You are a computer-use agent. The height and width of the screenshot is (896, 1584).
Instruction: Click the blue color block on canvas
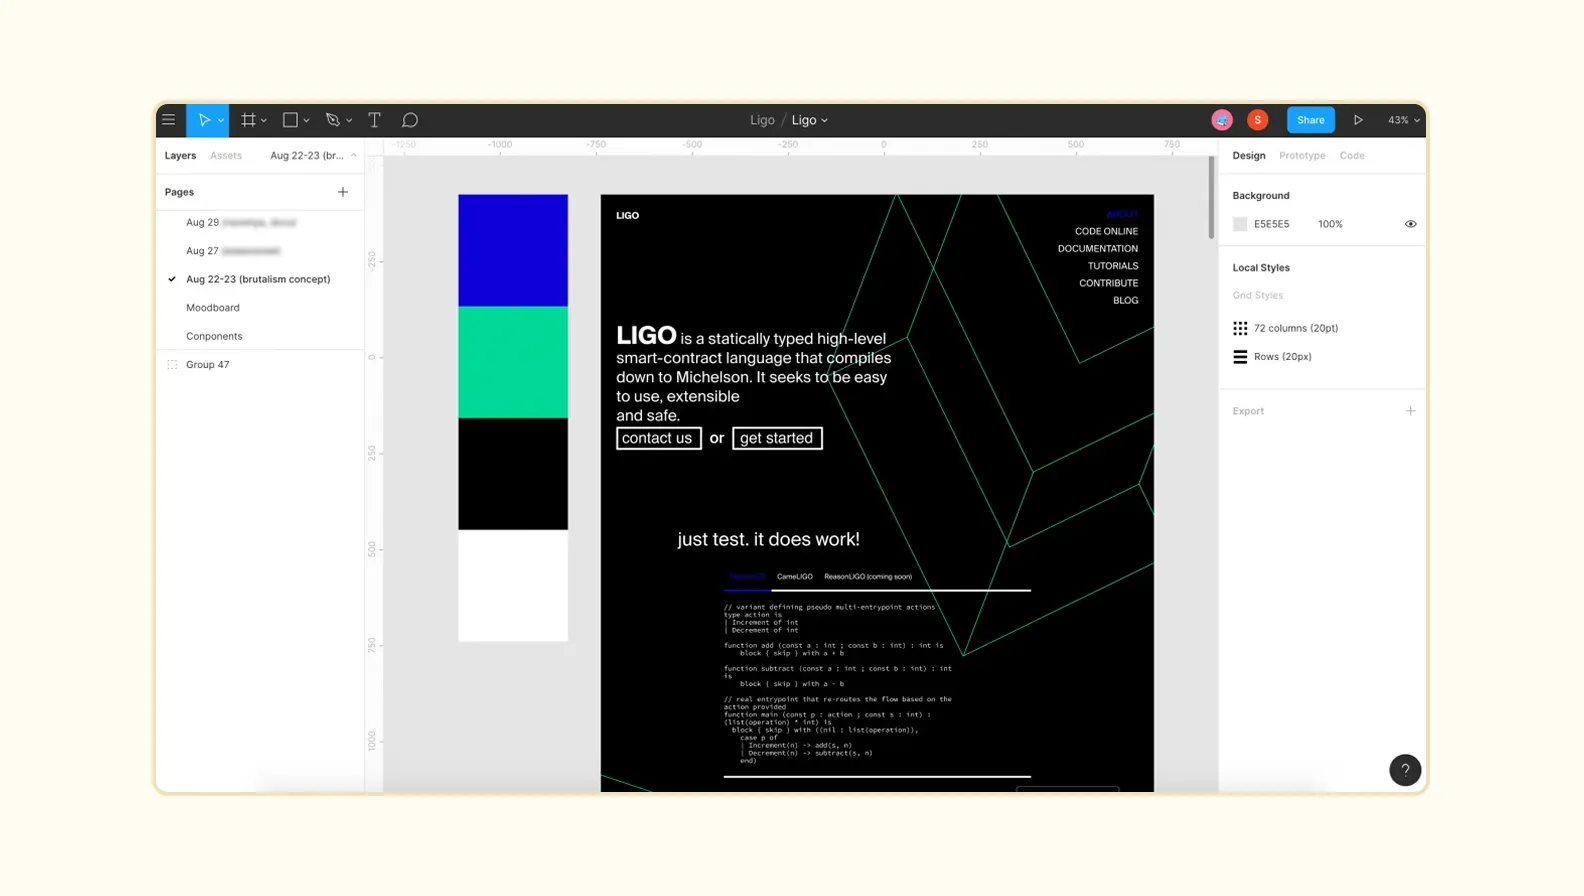513,250
